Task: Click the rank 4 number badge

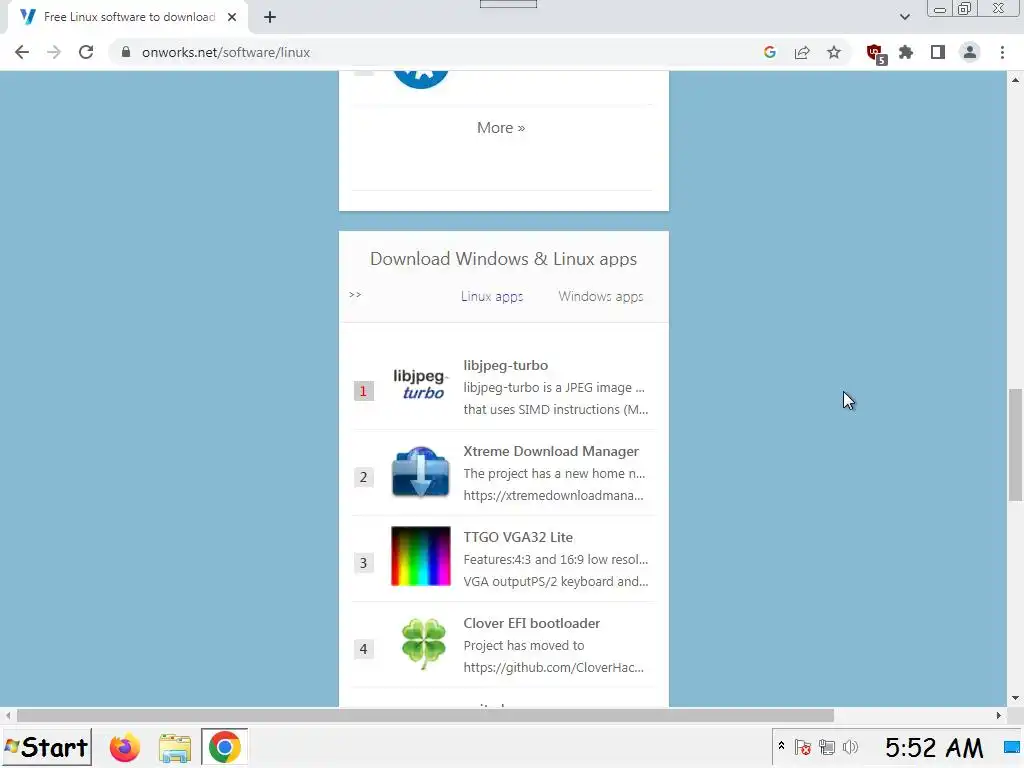Action: click(364, 649)
